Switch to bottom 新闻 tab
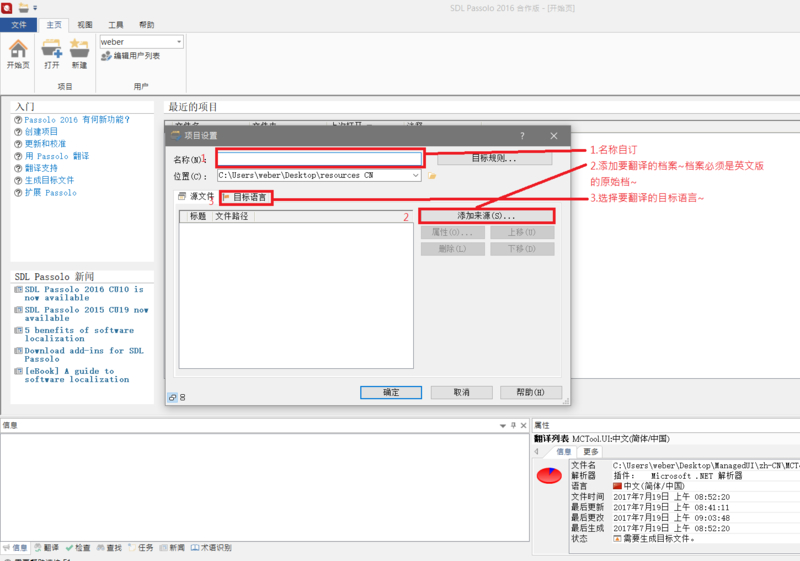Screen dimensions: 800x561 point(172,548)
